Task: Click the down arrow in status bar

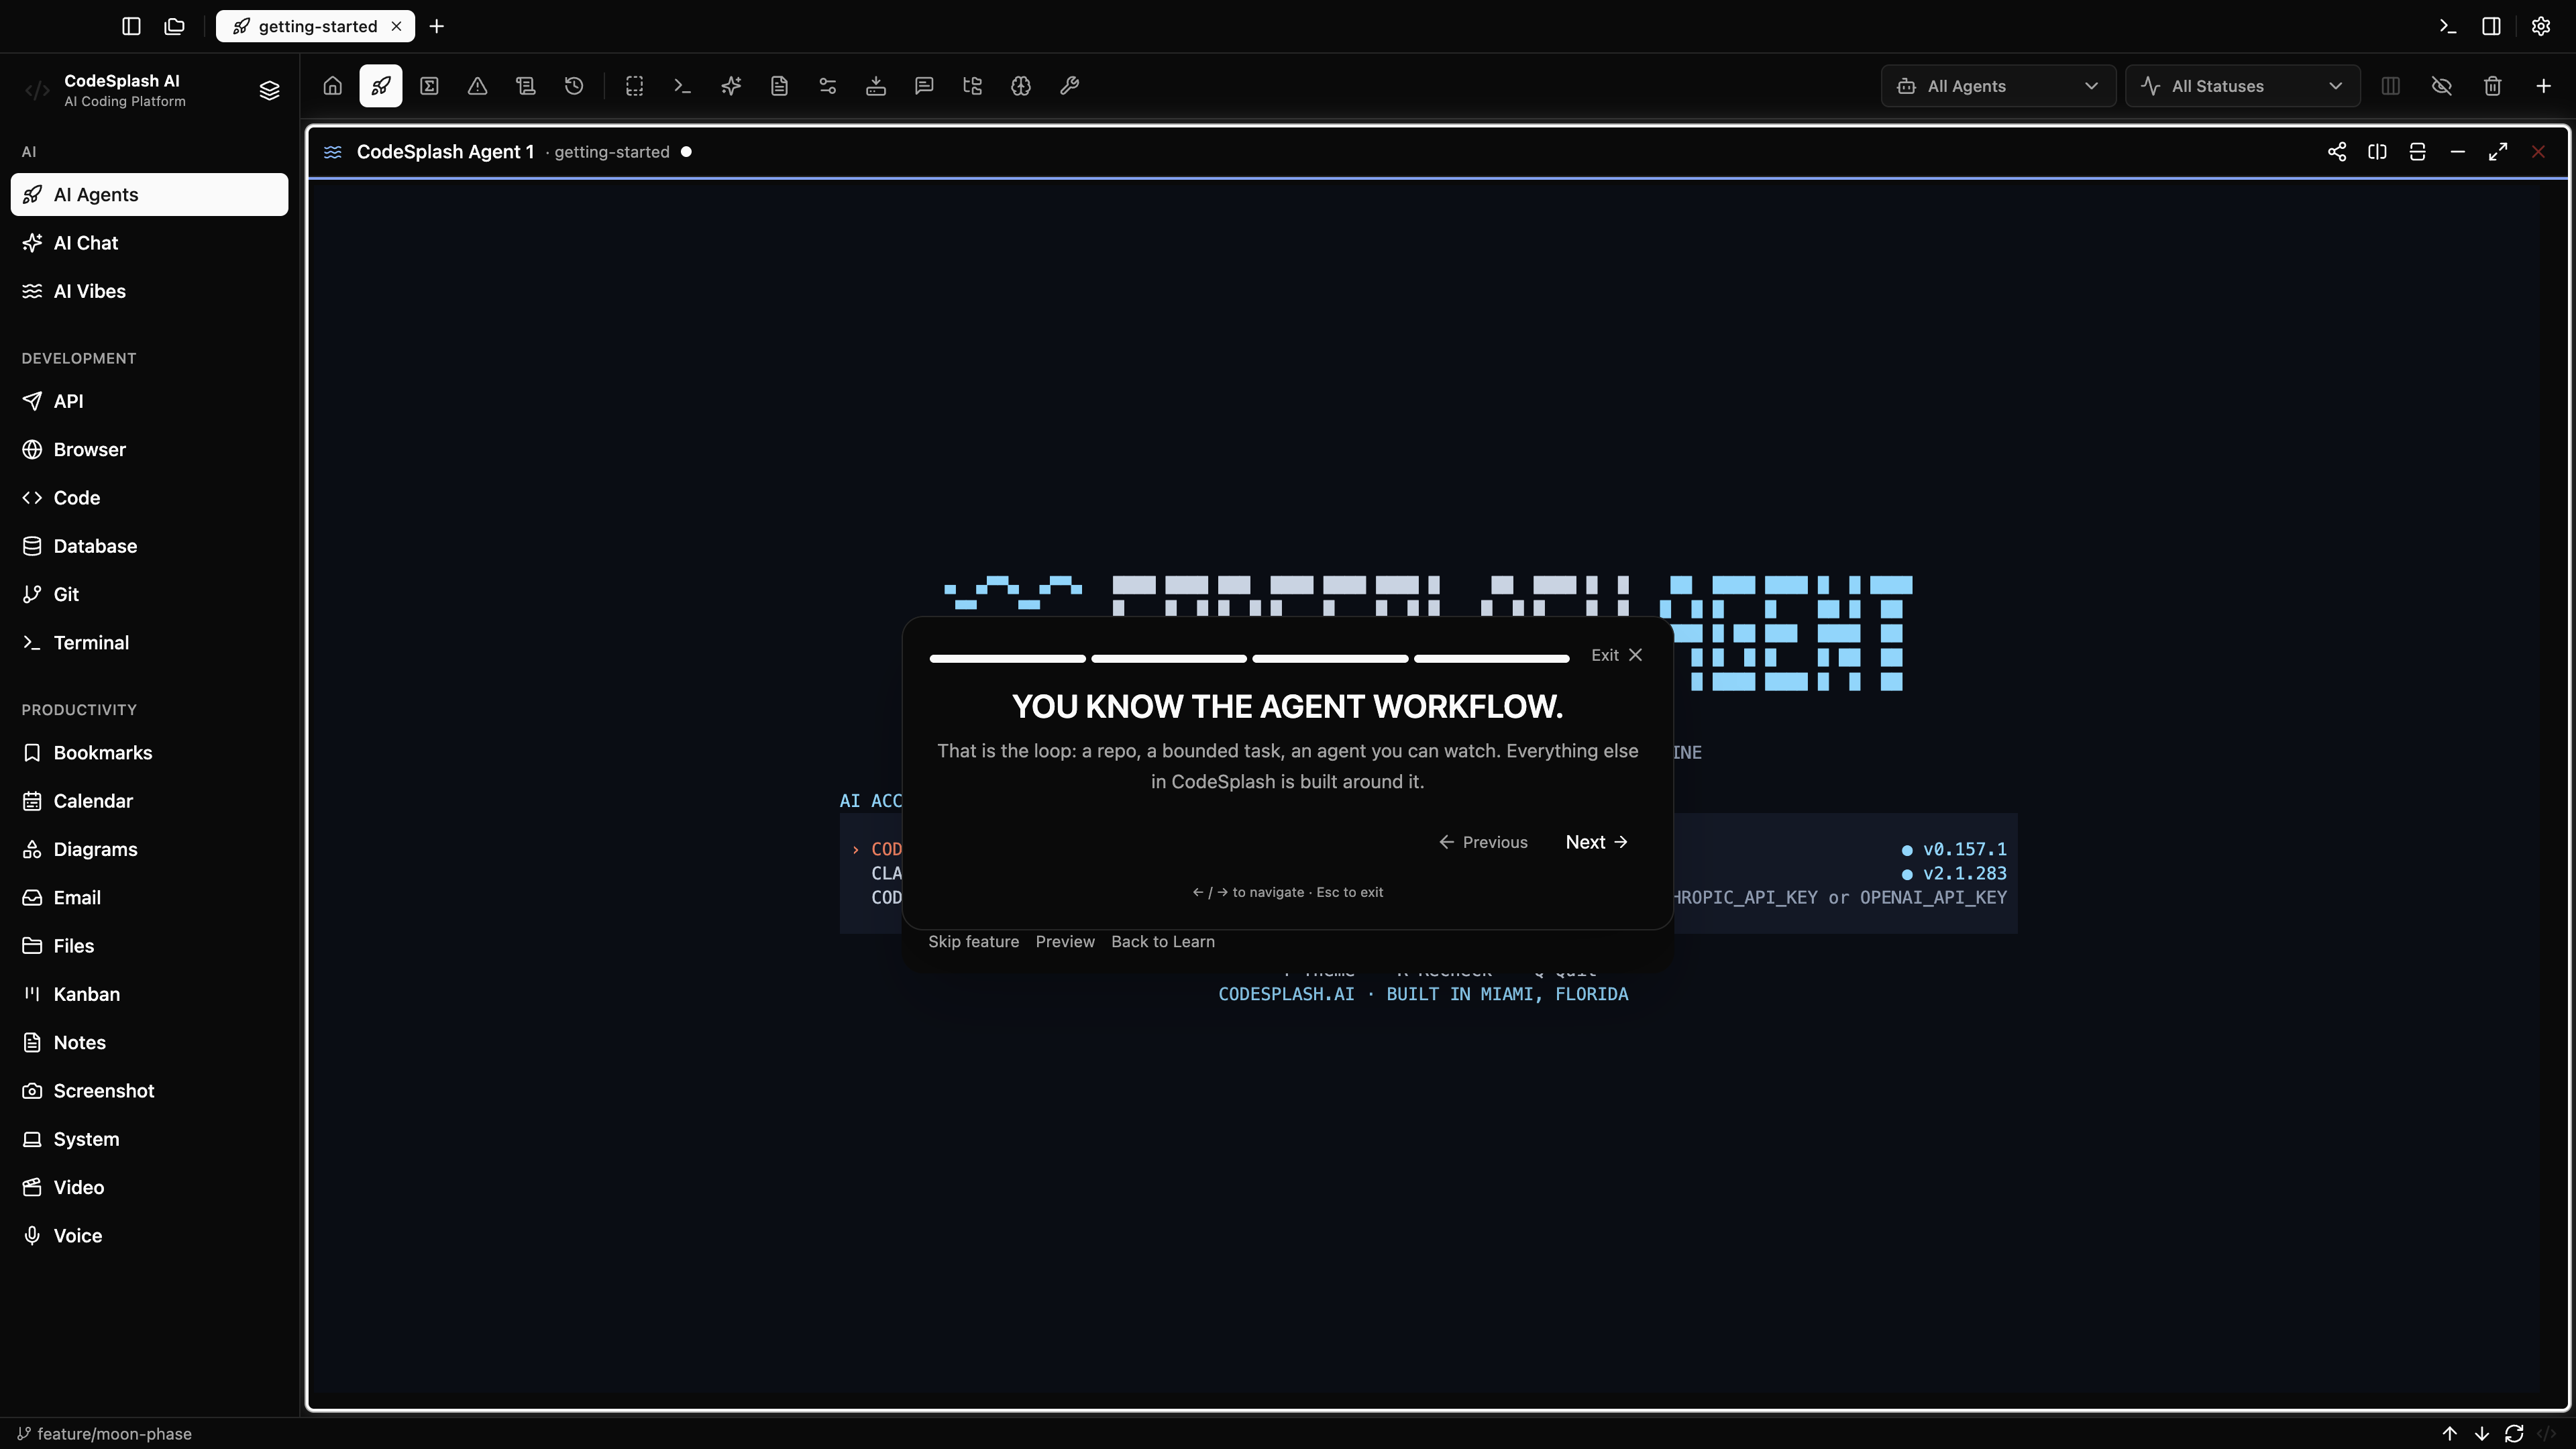Action: coord(2482,1433)
